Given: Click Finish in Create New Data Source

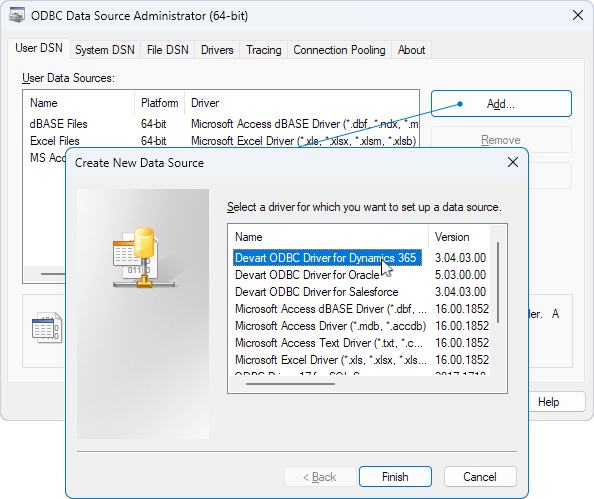Looking at the screenshot, I should point(395,476).
